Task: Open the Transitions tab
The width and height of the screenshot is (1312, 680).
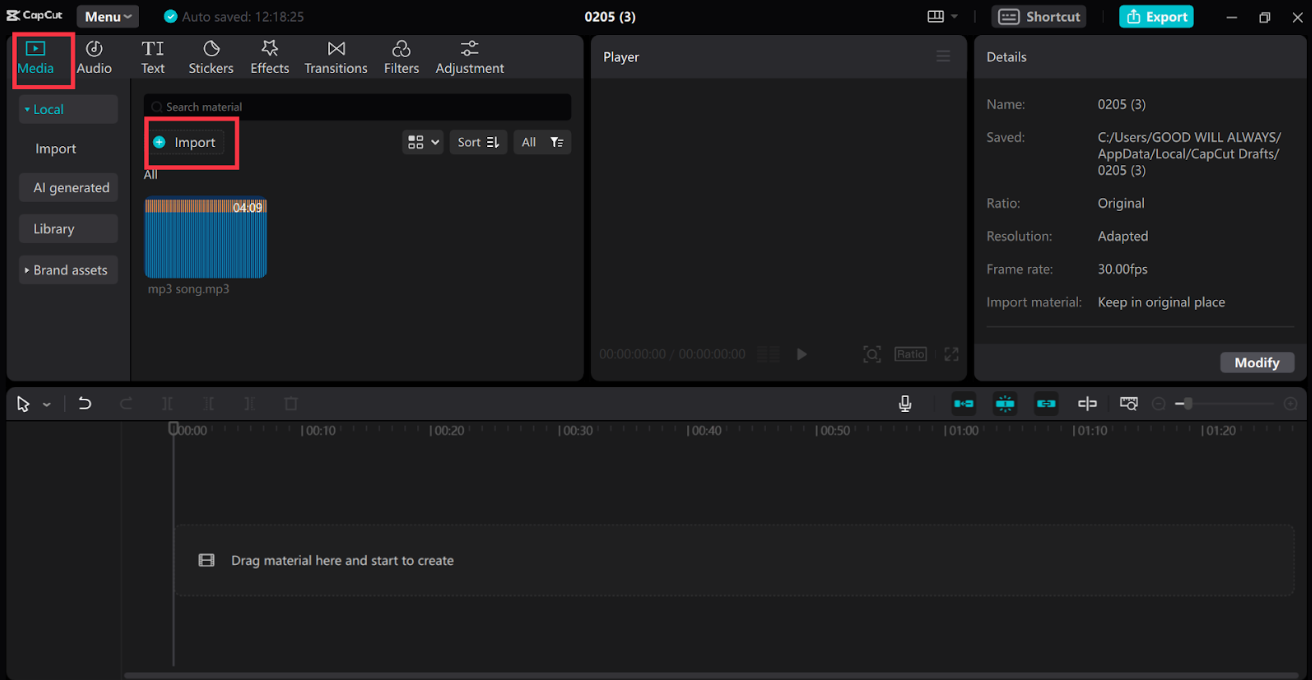Action: tap(336, 58)
